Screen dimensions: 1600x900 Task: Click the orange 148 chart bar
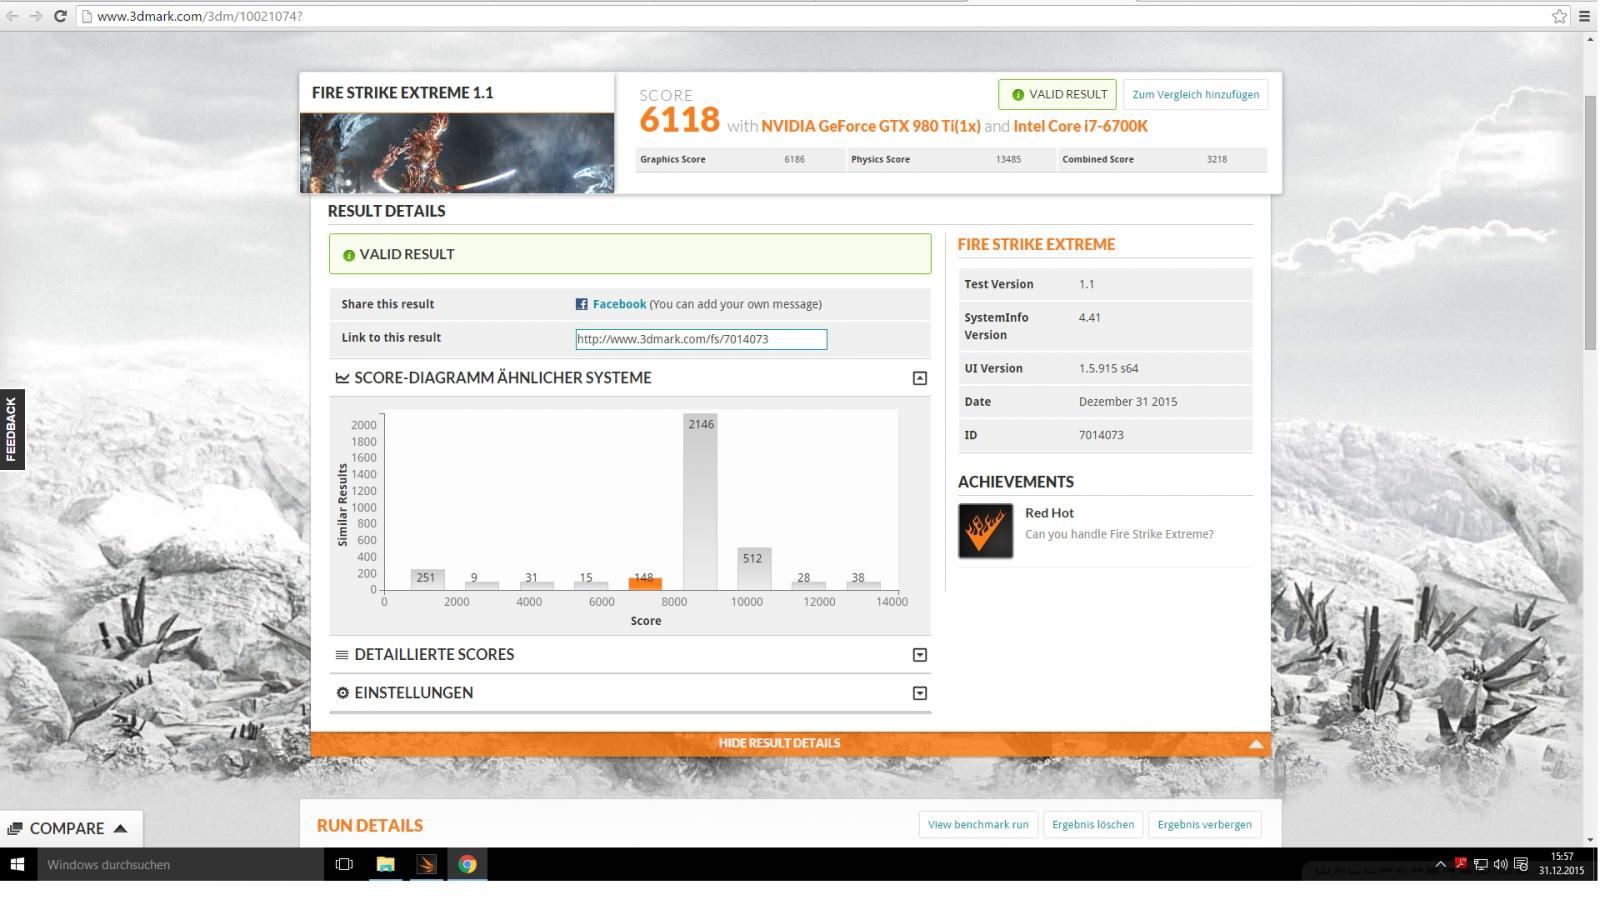pos(645,584)
